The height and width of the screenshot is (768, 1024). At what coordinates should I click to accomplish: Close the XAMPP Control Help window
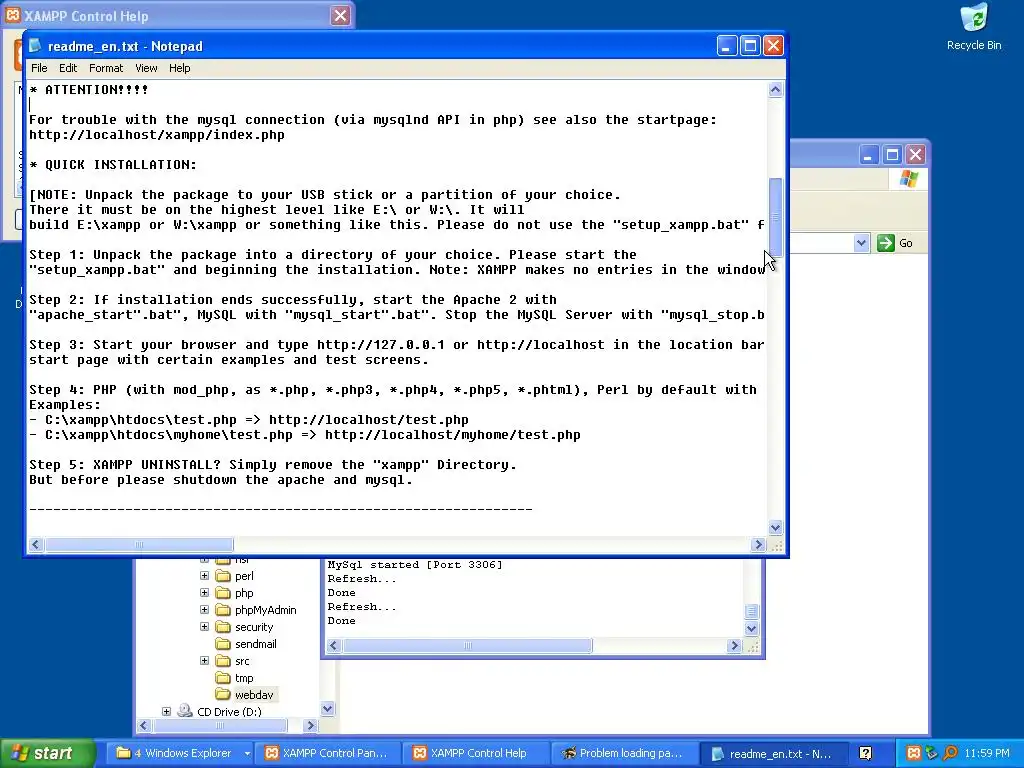pos(340,16)
